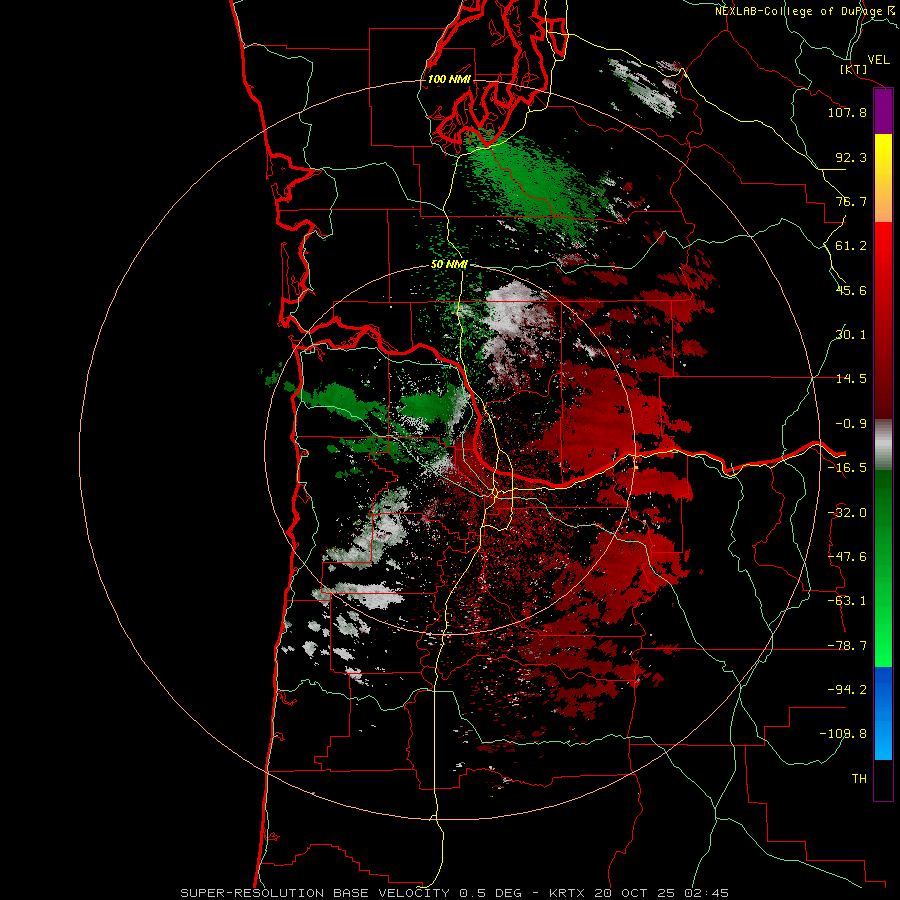Image resolution: width=900 pixels, height=900 pixels.
Task: Click the 100 NMI range ring label
Action: (x=449, y=79)
